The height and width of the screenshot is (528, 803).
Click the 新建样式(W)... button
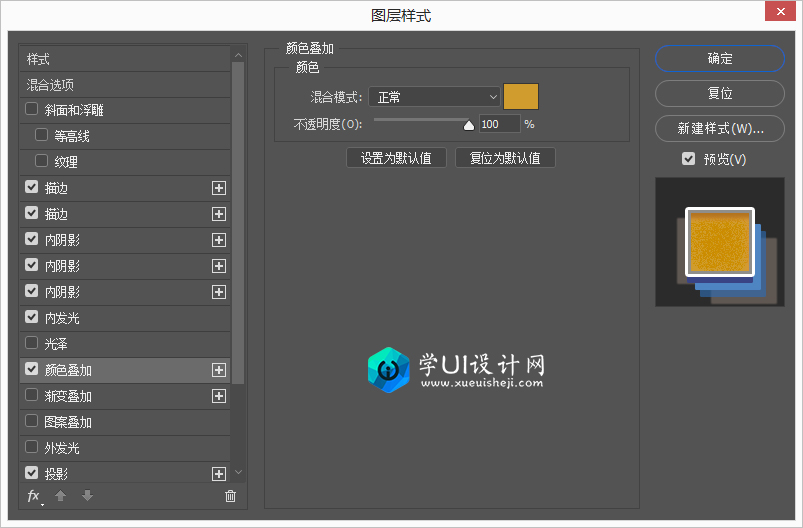click(x=720, y=128)
